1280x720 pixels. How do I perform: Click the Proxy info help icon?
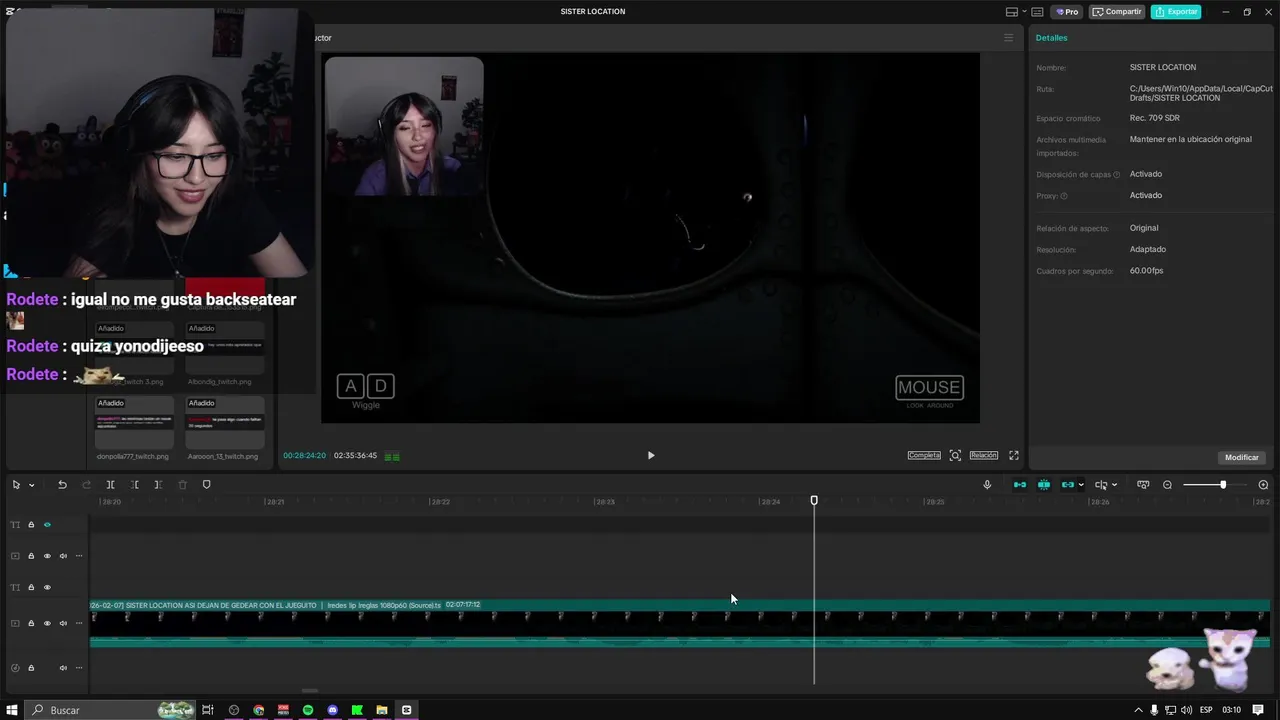(1064, 196)
